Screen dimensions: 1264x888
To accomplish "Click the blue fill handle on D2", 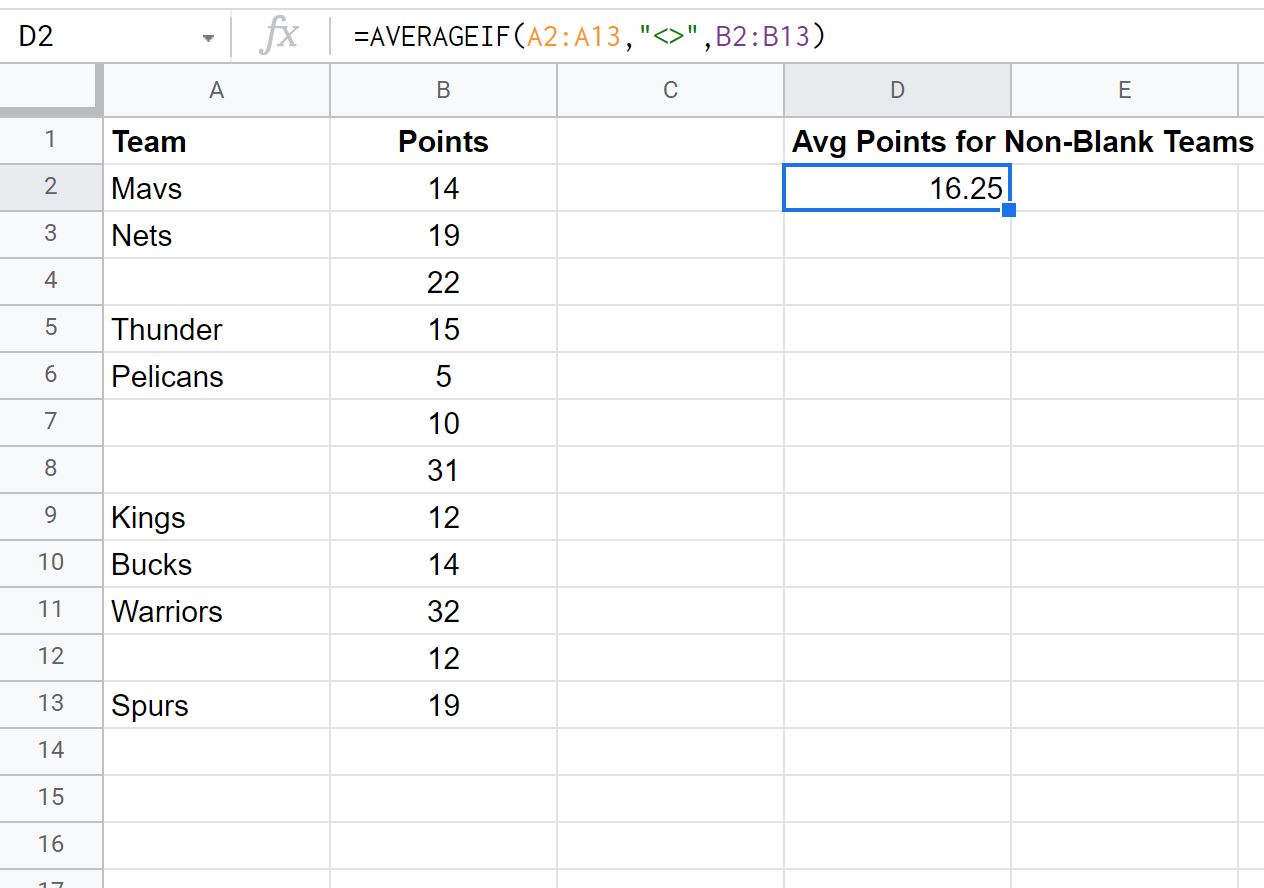I will point(1009,210).
